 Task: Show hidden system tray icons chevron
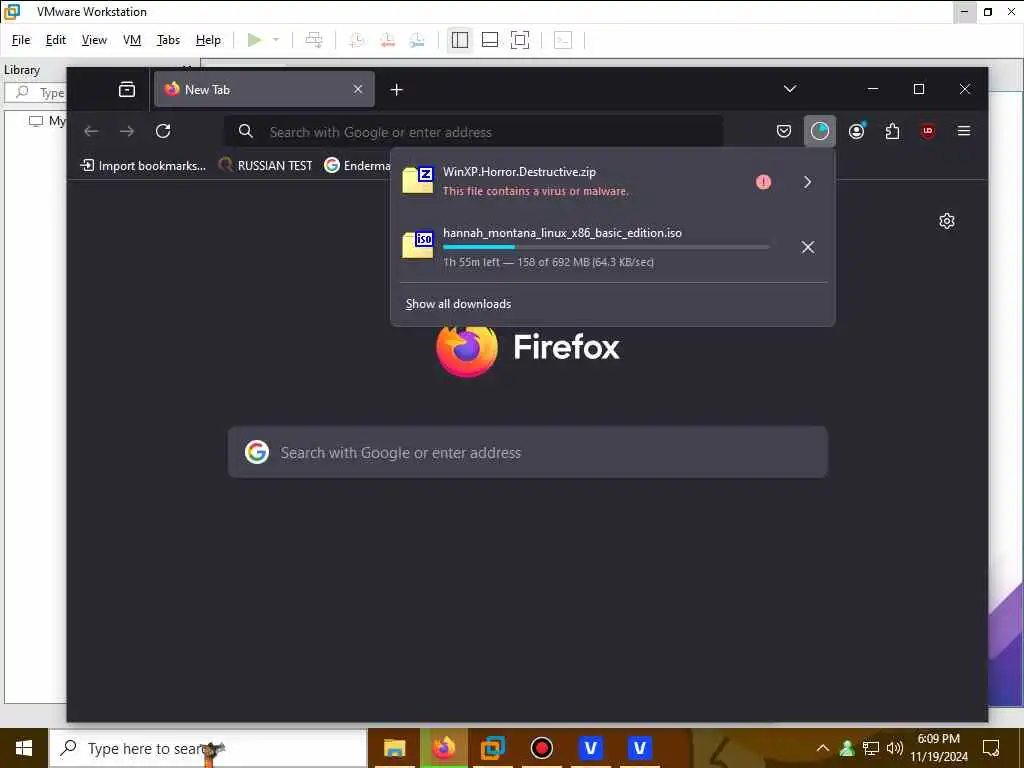coord(823,748)
